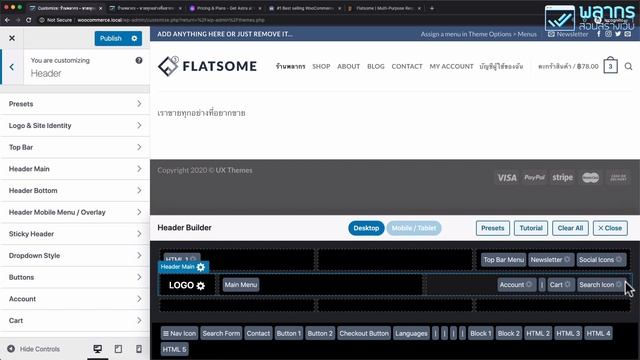The height and width of the screenshot is (360, 640).
Task: Open the MY ACCOUNT menu item
Action: [x=451, y=66]
